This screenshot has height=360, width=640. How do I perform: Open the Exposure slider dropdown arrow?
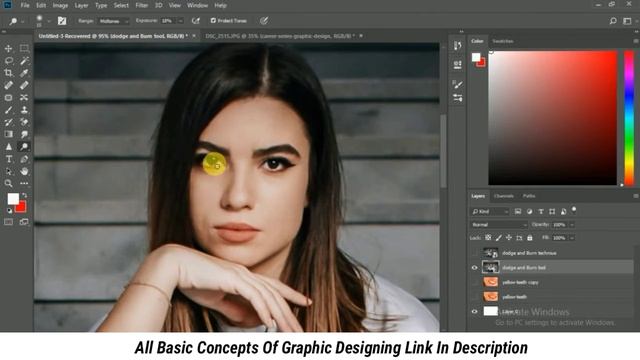[x=180, y=21]
